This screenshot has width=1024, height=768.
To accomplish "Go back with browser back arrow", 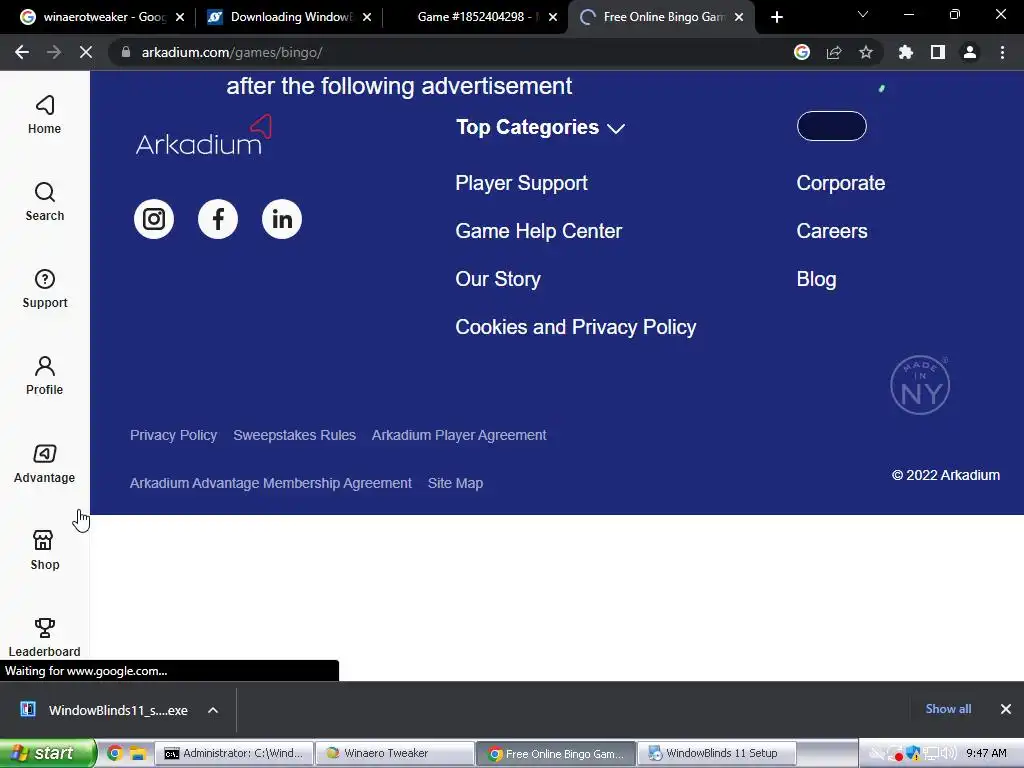I will point(22,52).
